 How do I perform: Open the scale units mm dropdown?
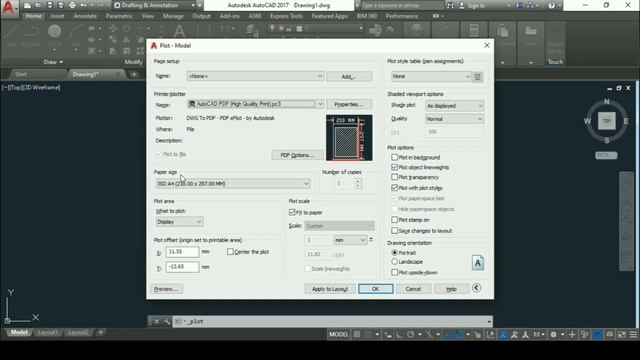350,240
